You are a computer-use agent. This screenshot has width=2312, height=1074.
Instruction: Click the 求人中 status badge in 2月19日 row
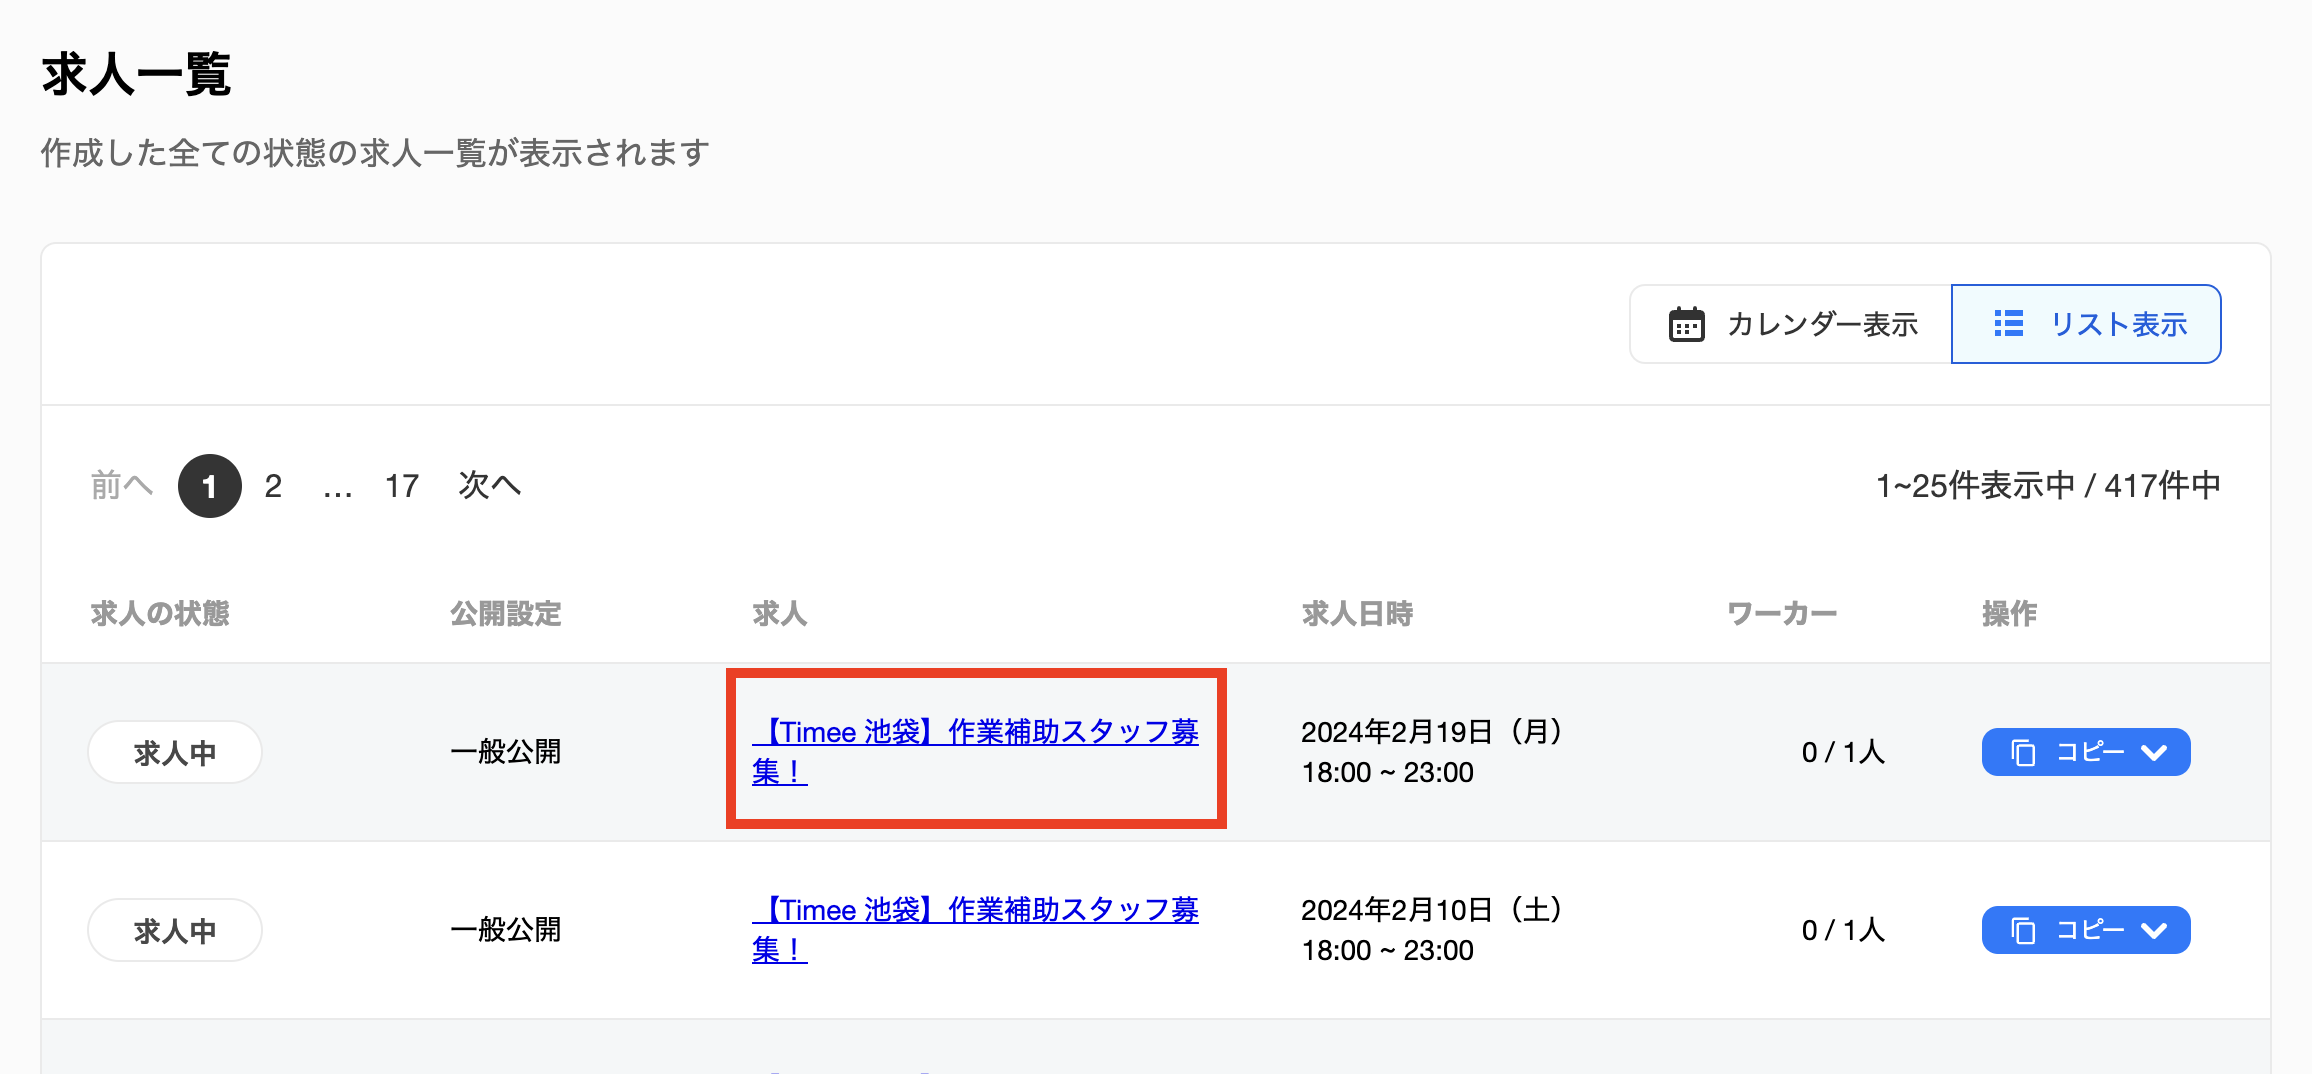click(x=175, y=752)
